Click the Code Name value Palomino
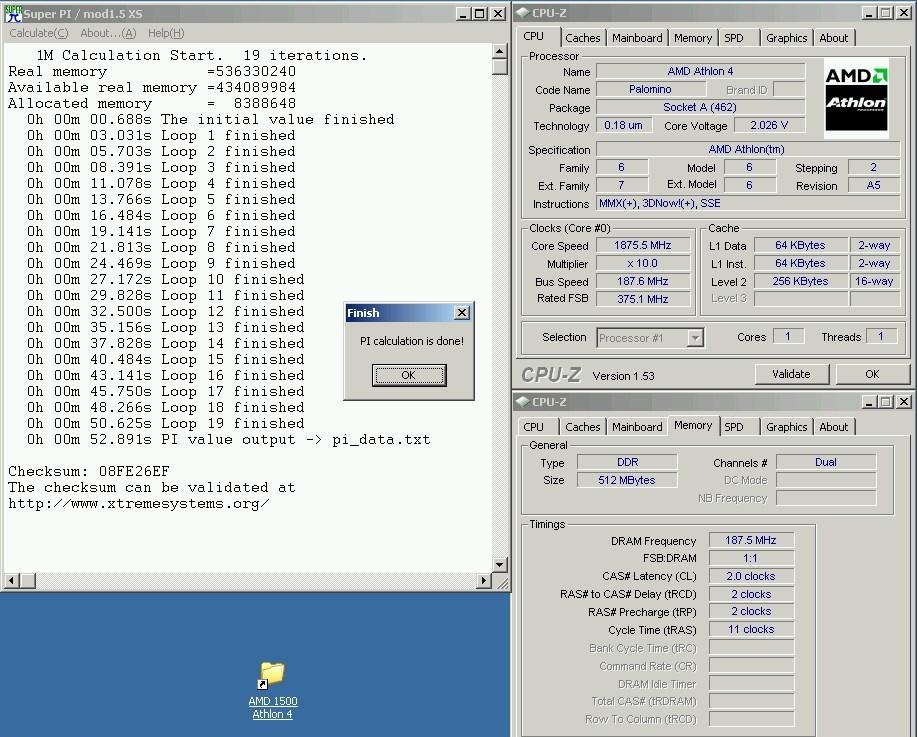 pos(650,89)
